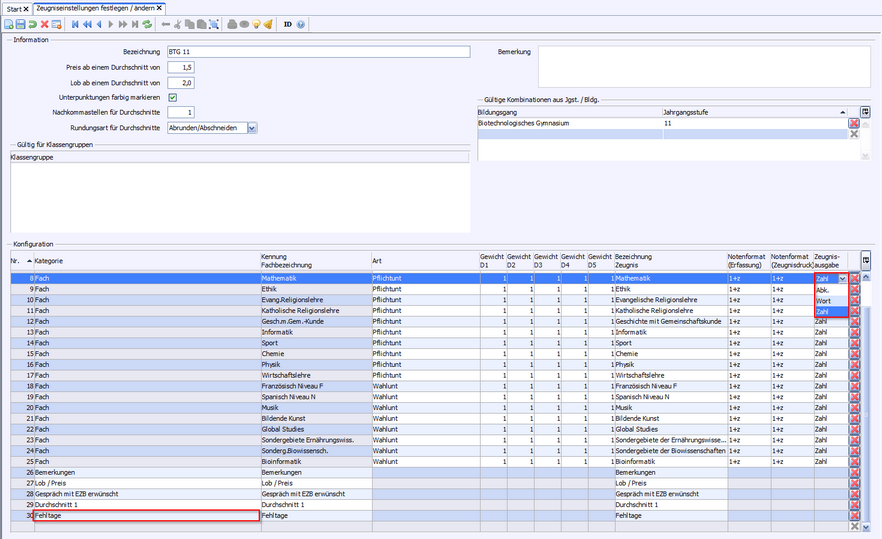Click the light bulb toolbar icon
Screen dimensions: 882x539
(256, 24)
